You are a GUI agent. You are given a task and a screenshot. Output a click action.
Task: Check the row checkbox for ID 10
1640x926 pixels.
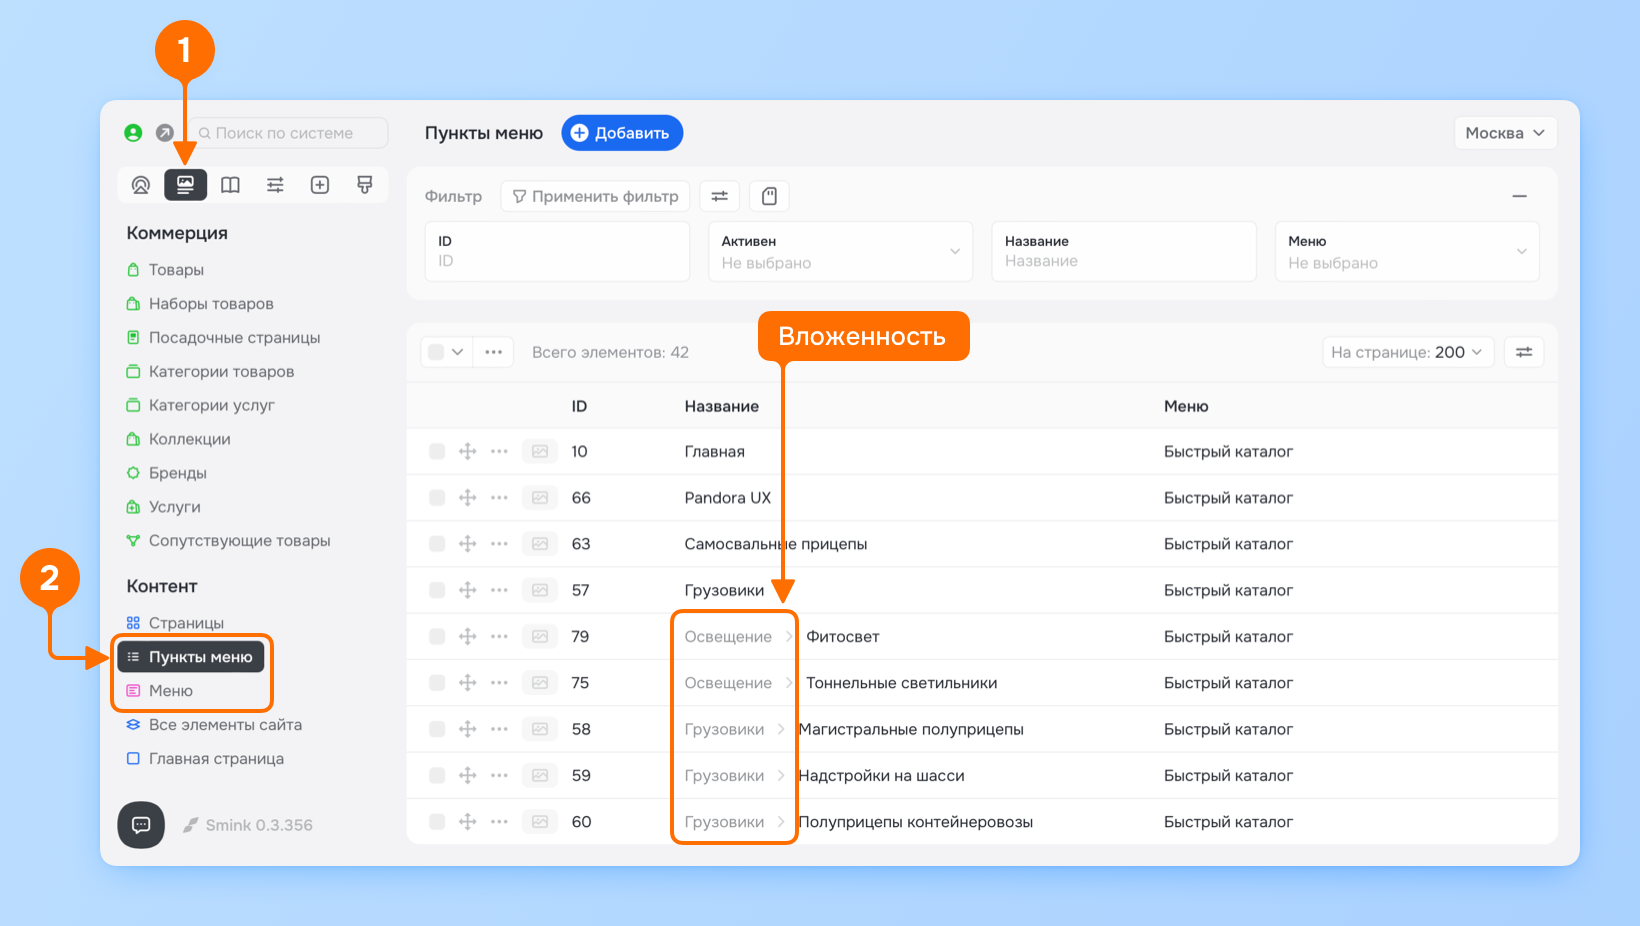pos(437,451)
